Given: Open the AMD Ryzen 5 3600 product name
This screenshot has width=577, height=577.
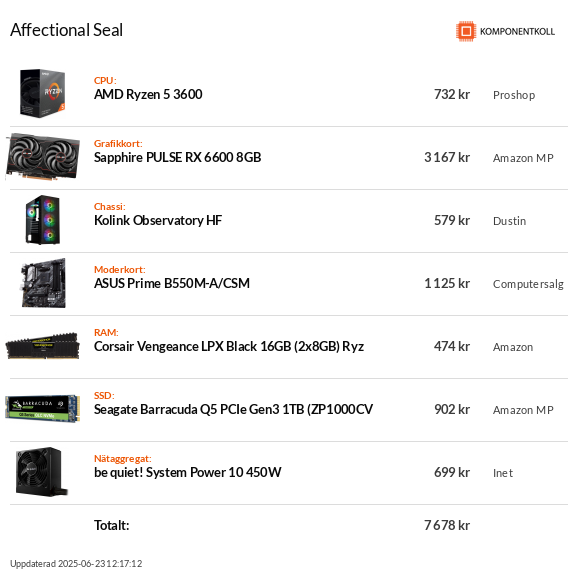Looking at the screenshot, I should click(148, 95).
